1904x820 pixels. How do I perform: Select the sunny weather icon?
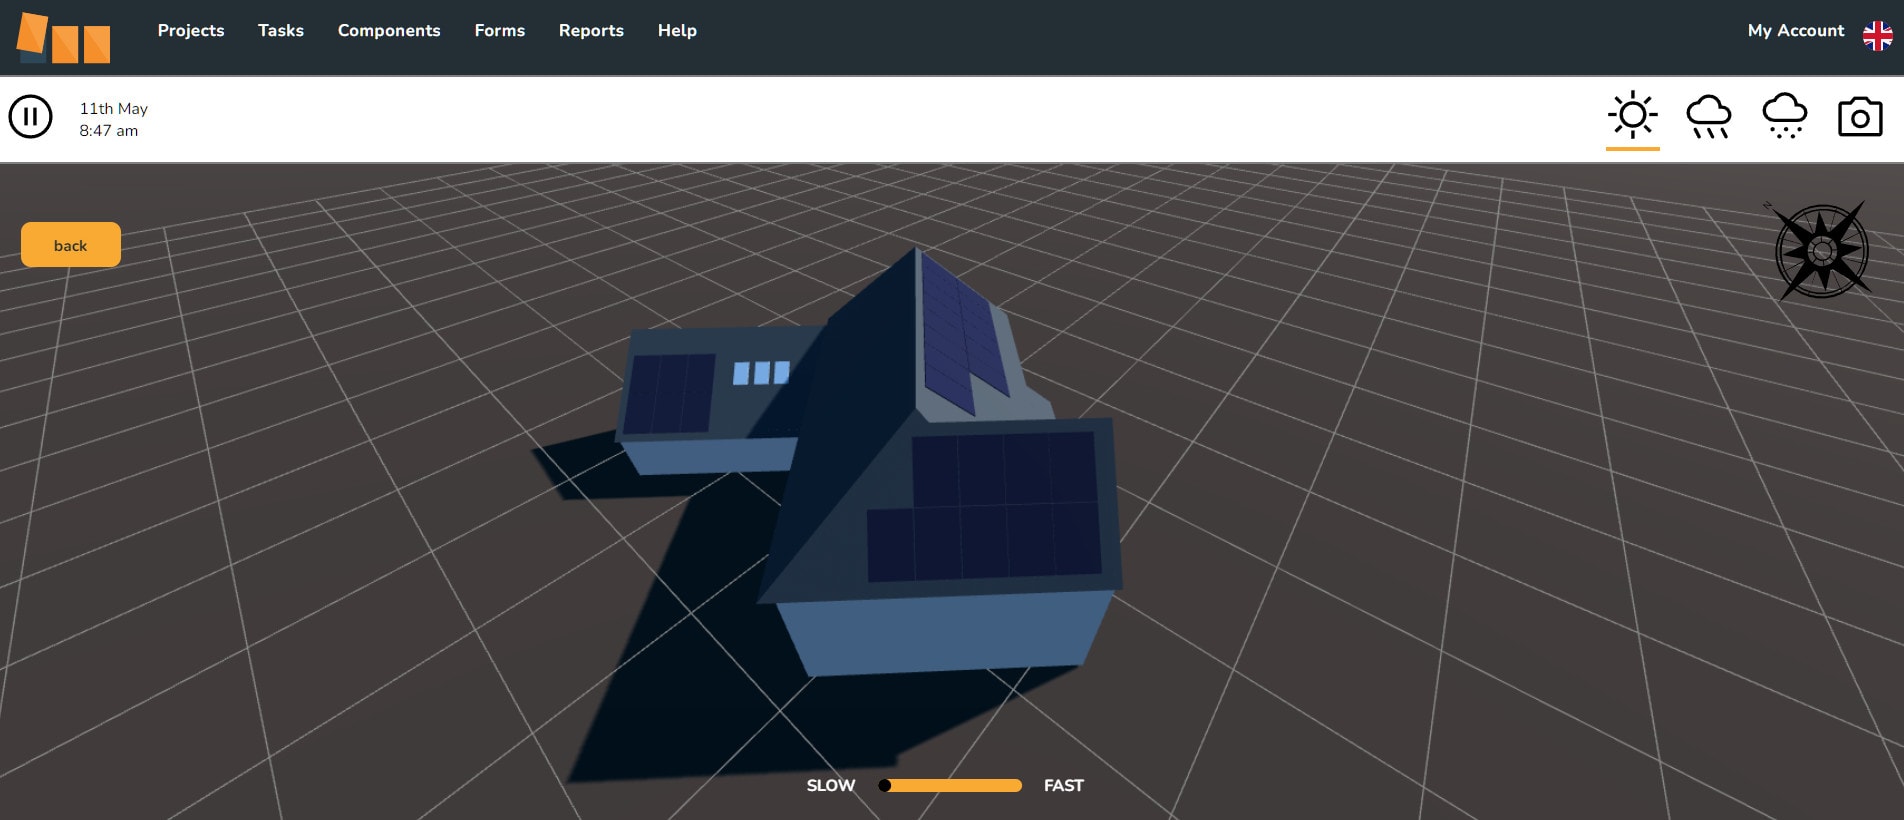tap(1632, 116)
